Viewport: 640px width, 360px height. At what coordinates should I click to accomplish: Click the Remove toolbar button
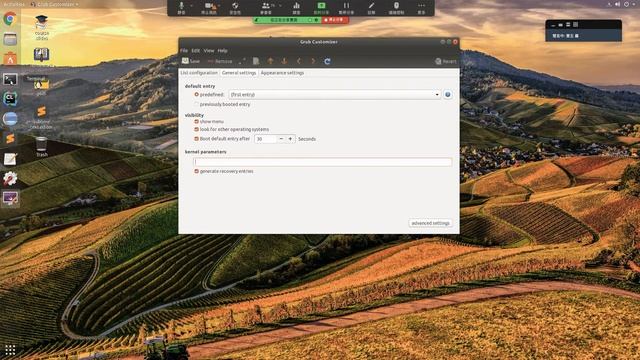coord(220,61)
